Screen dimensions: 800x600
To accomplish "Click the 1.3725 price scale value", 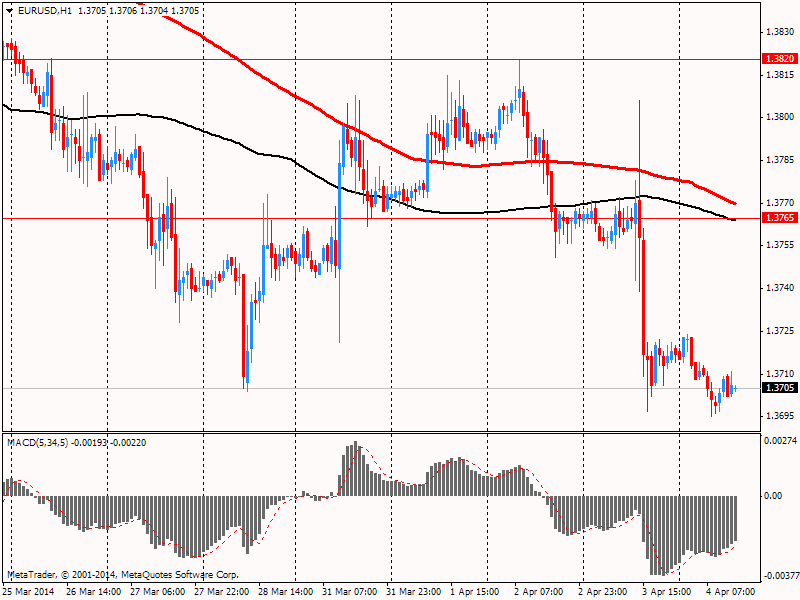I will (780, 331).
